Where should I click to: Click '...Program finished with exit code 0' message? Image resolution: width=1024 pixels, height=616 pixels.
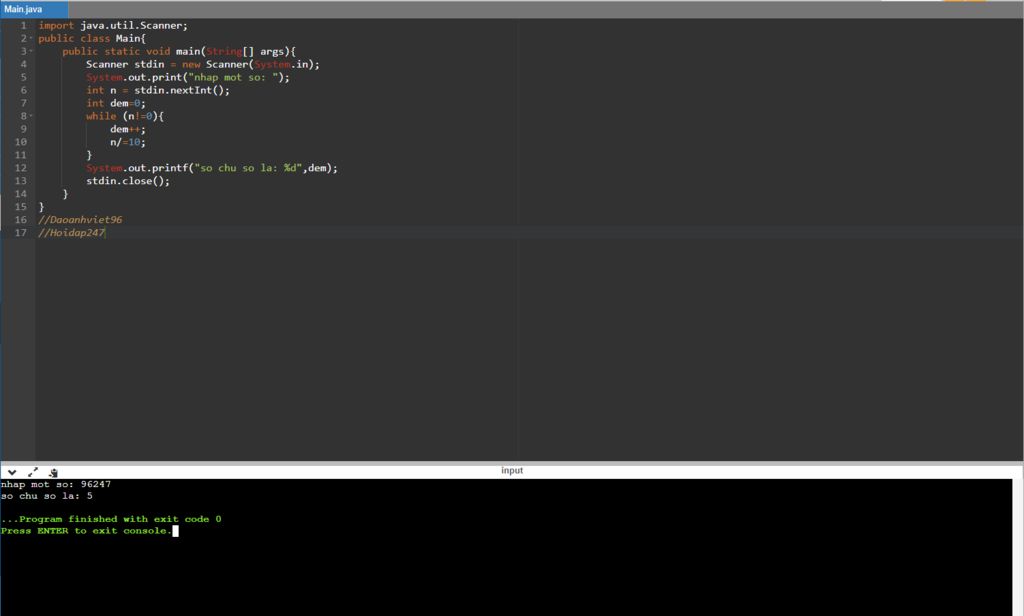(111, 519)
